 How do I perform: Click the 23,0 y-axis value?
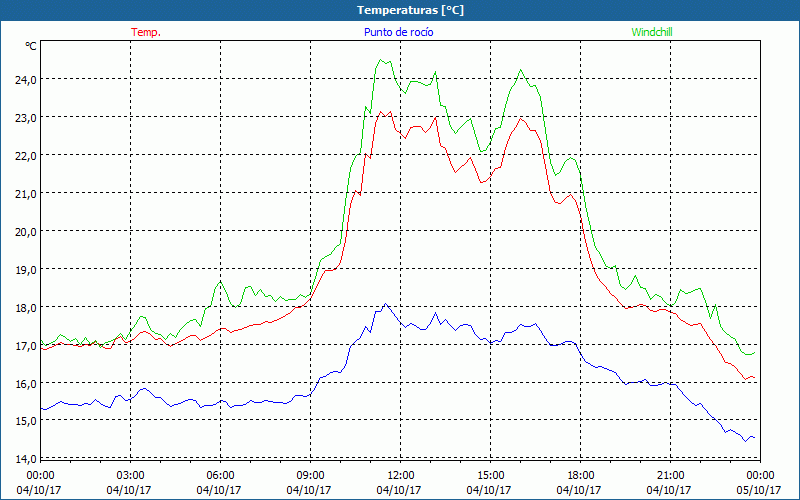coord(26,118)
